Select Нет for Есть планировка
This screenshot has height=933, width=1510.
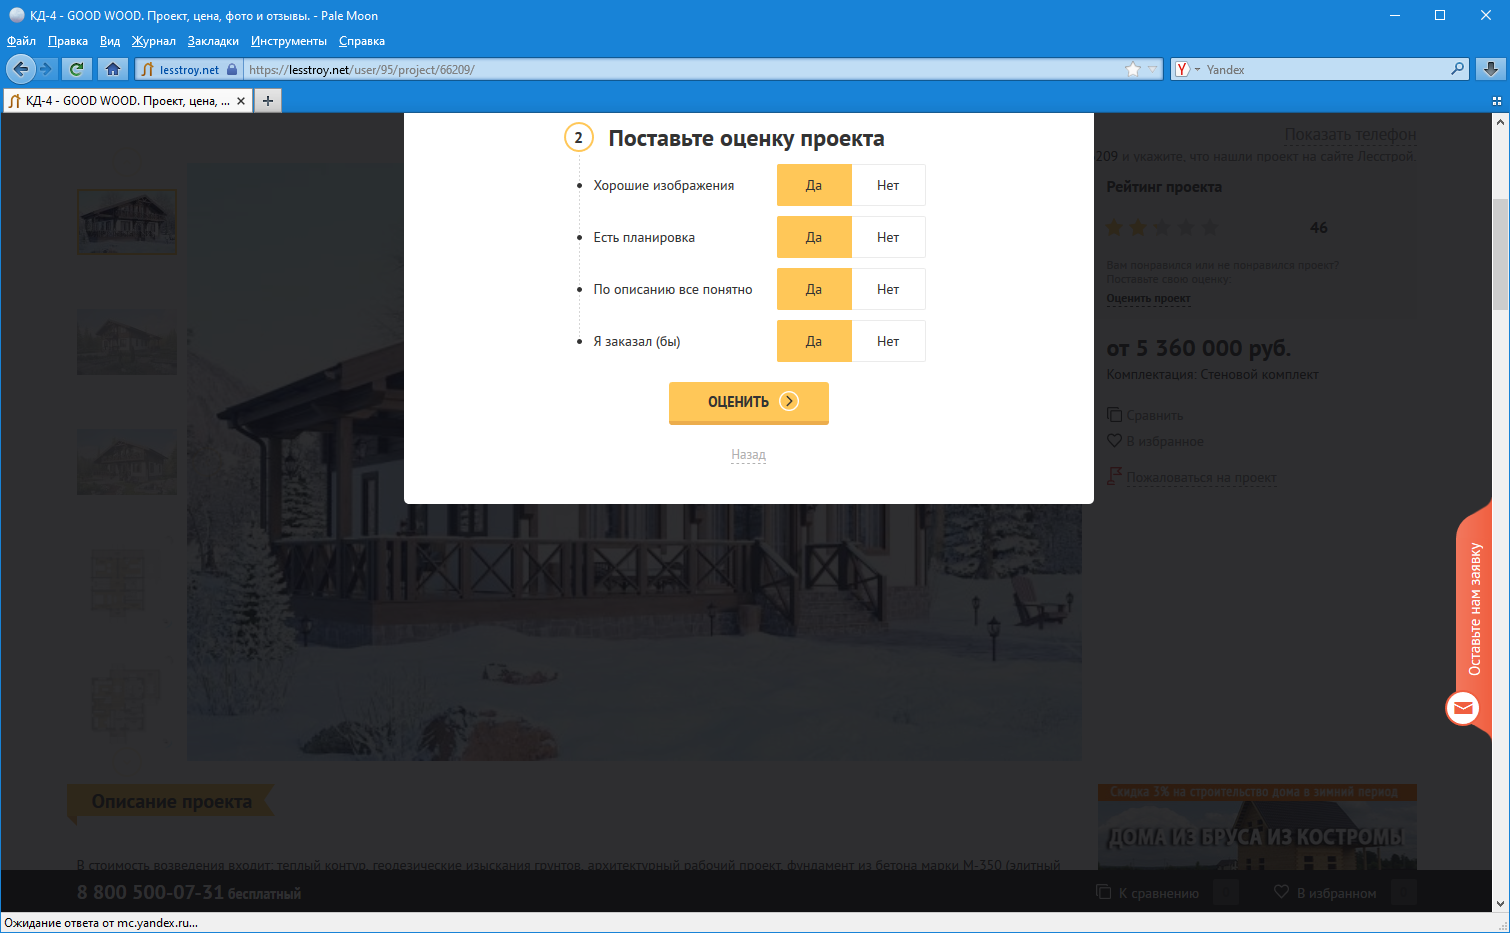(888, 237)
